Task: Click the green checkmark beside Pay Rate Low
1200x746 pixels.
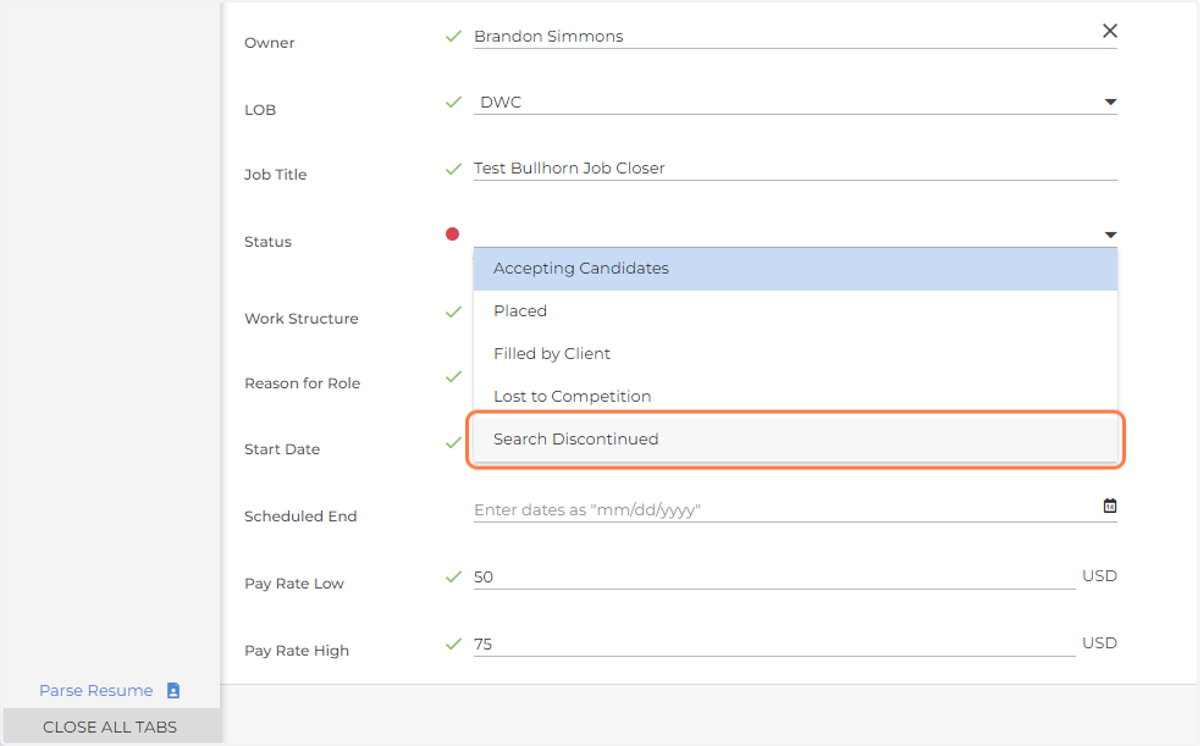Action: 454,577
